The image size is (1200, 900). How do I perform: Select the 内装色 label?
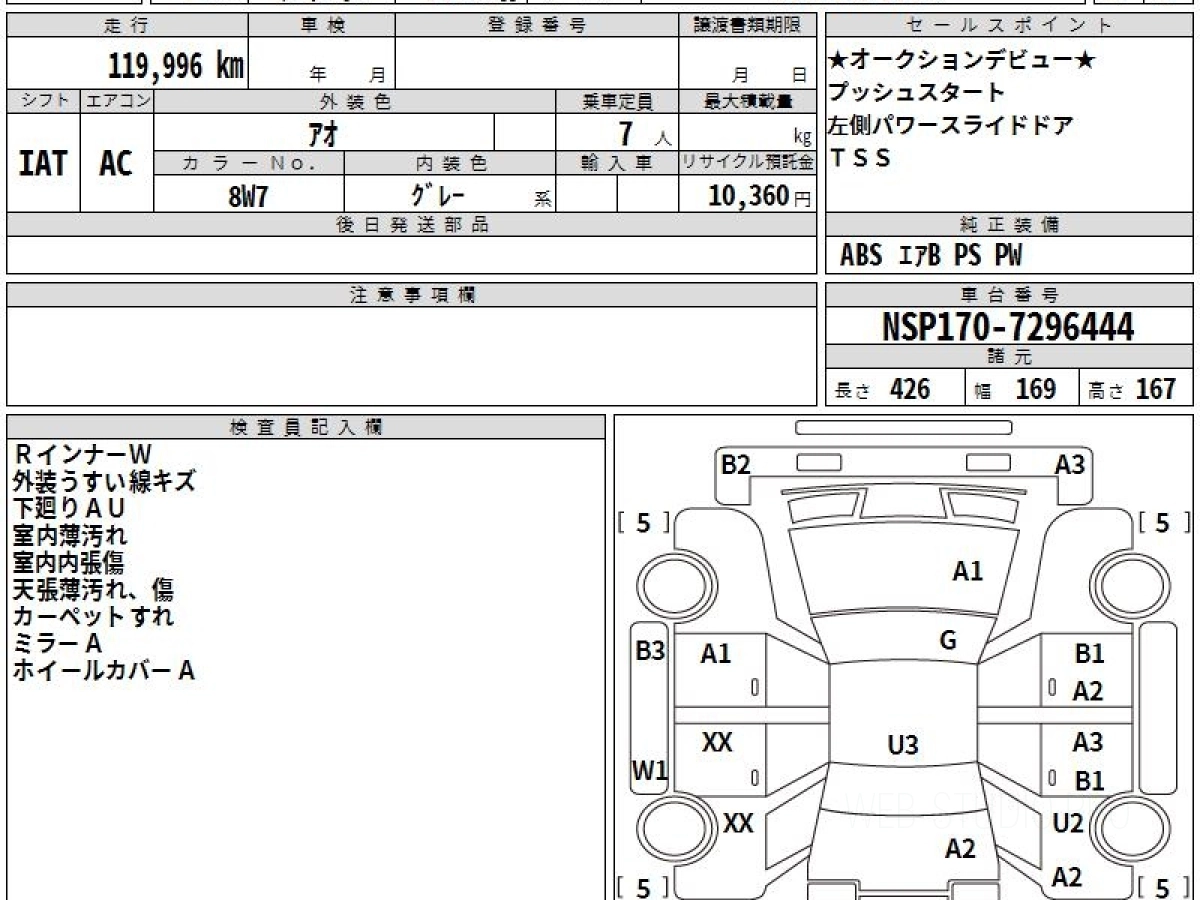[x=450, y=163]
